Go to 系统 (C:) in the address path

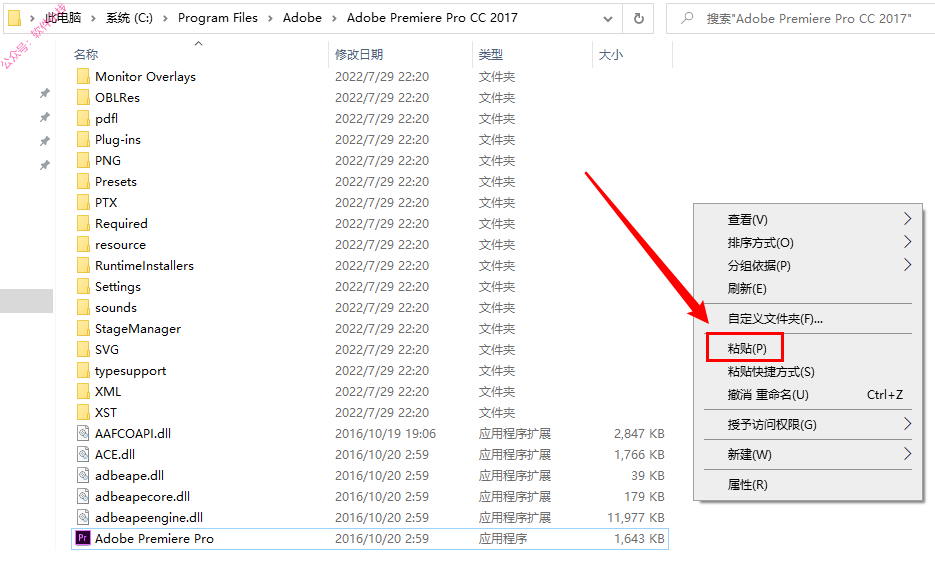click(129, 18)
